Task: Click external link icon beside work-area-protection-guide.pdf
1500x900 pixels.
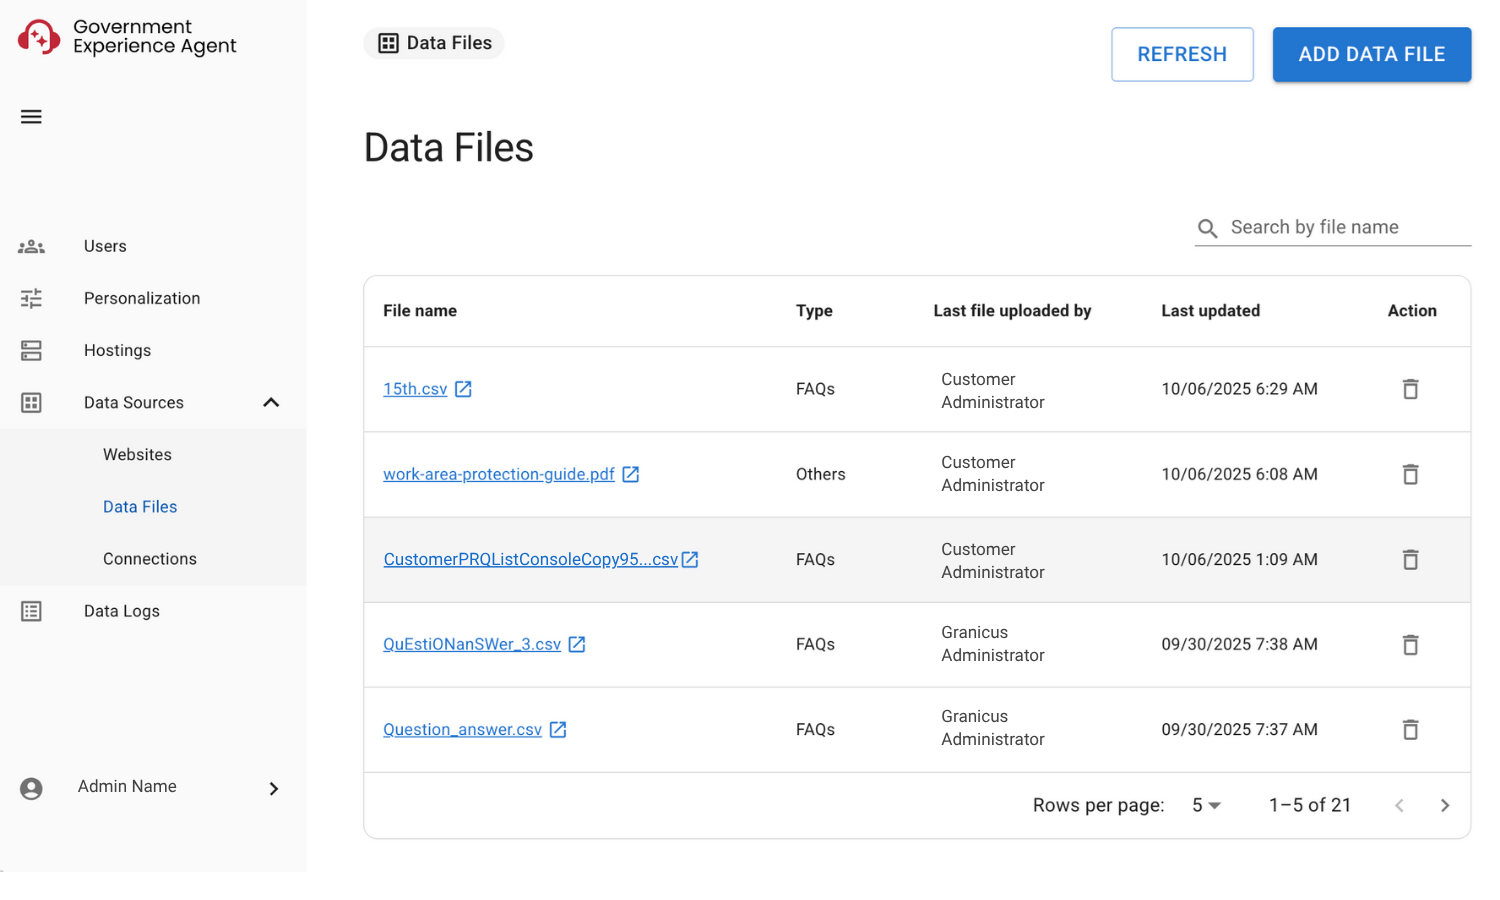Action: [x=631, y=474]
